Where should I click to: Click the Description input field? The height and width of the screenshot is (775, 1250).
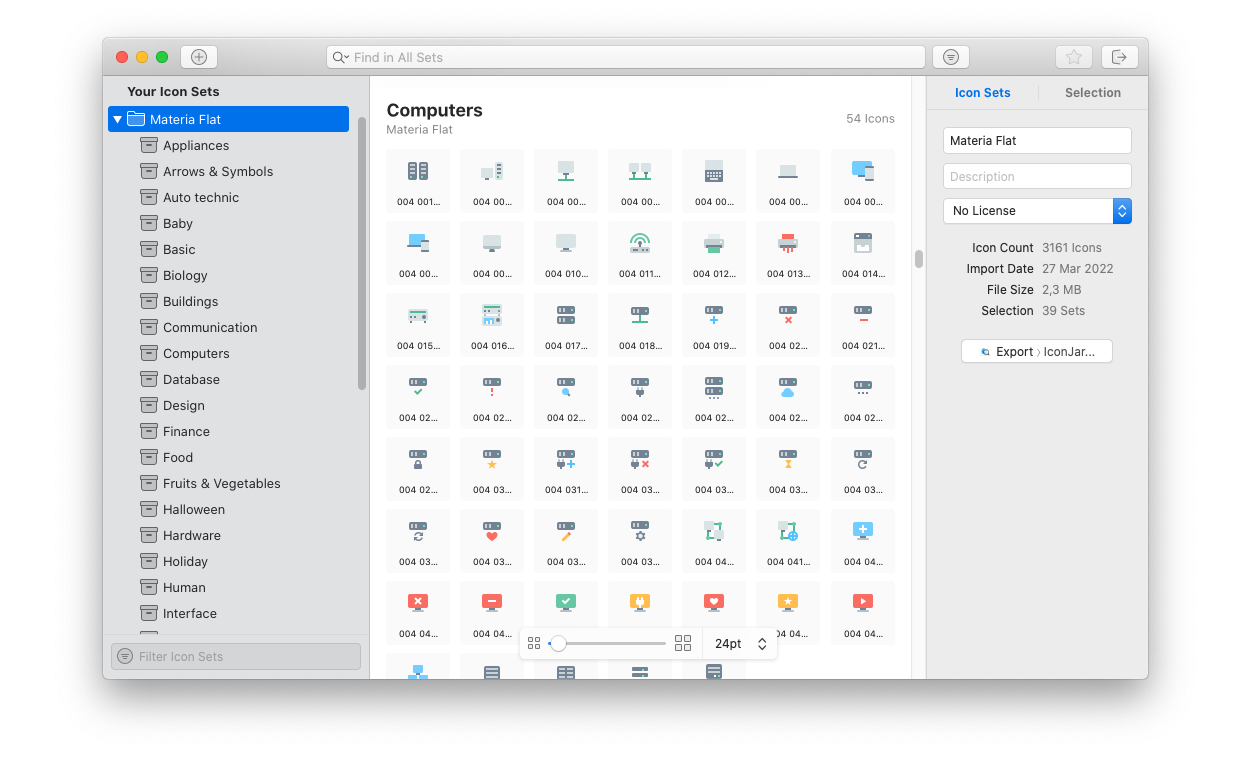pyautogui.click(x=1037, y=176)
